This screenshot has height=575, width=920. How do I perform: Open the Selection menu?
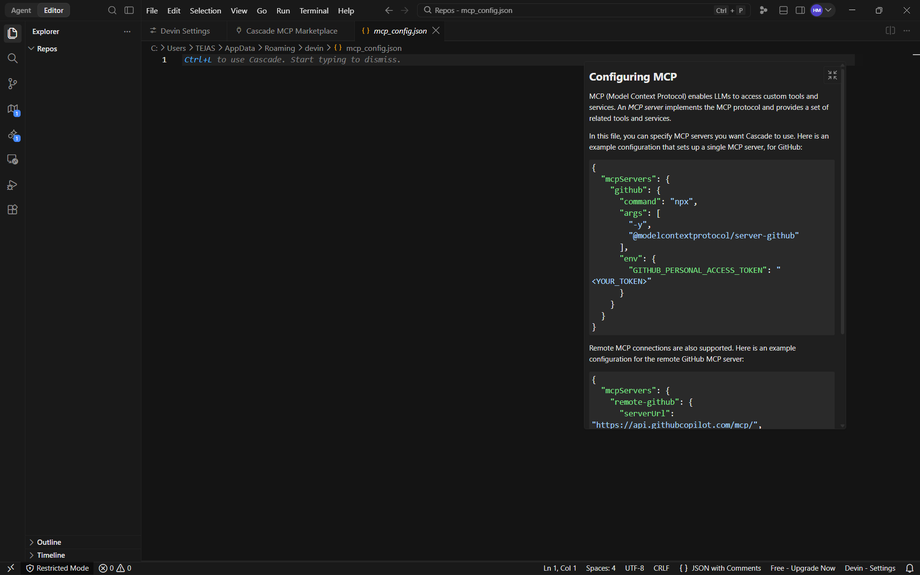[205, 11]
